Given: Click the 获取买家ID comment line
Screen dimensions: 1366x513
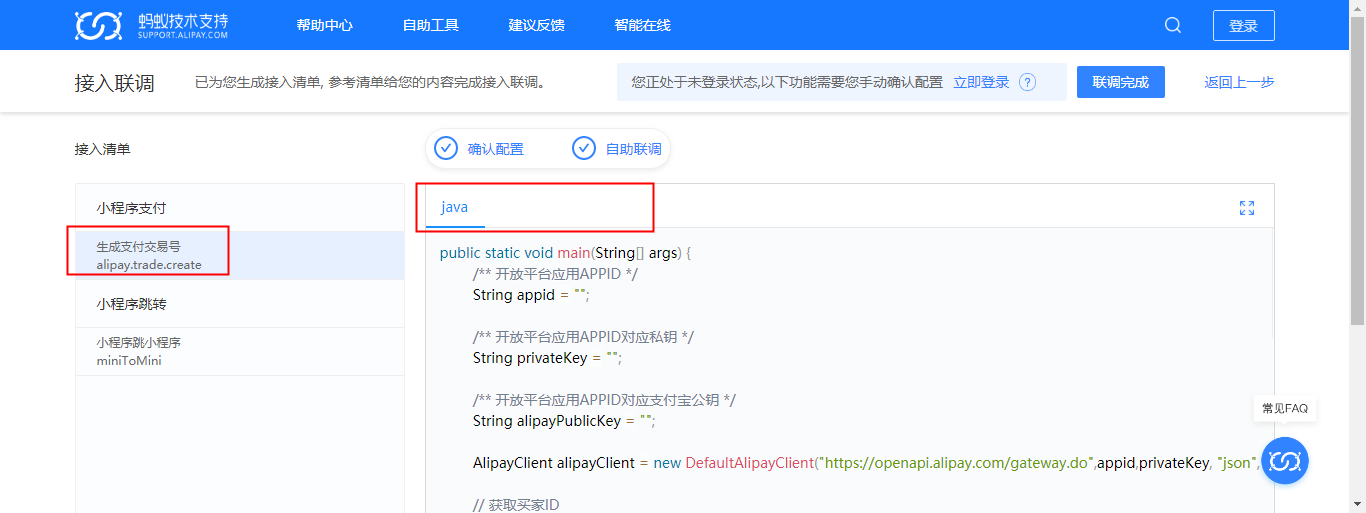Looking at the screenshot, I should (x=516, y=505).
